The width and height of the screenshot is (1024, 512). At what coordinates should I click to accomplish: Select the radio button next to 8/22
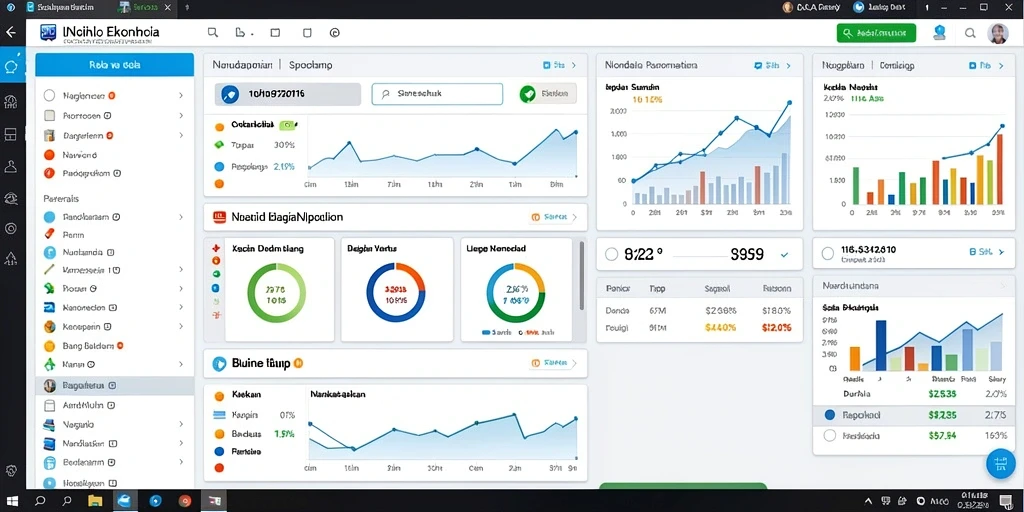point(611,254)
